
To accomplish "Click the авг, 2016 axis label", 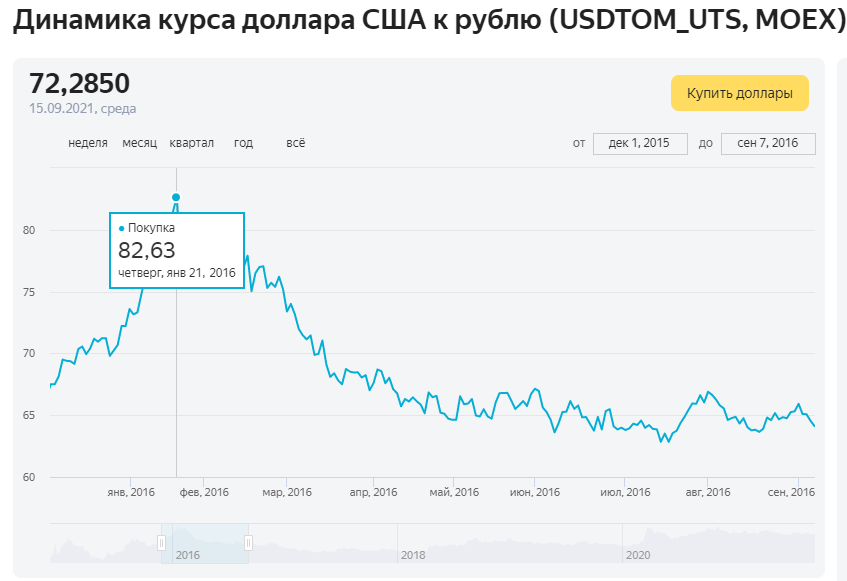I will point(708,492).
